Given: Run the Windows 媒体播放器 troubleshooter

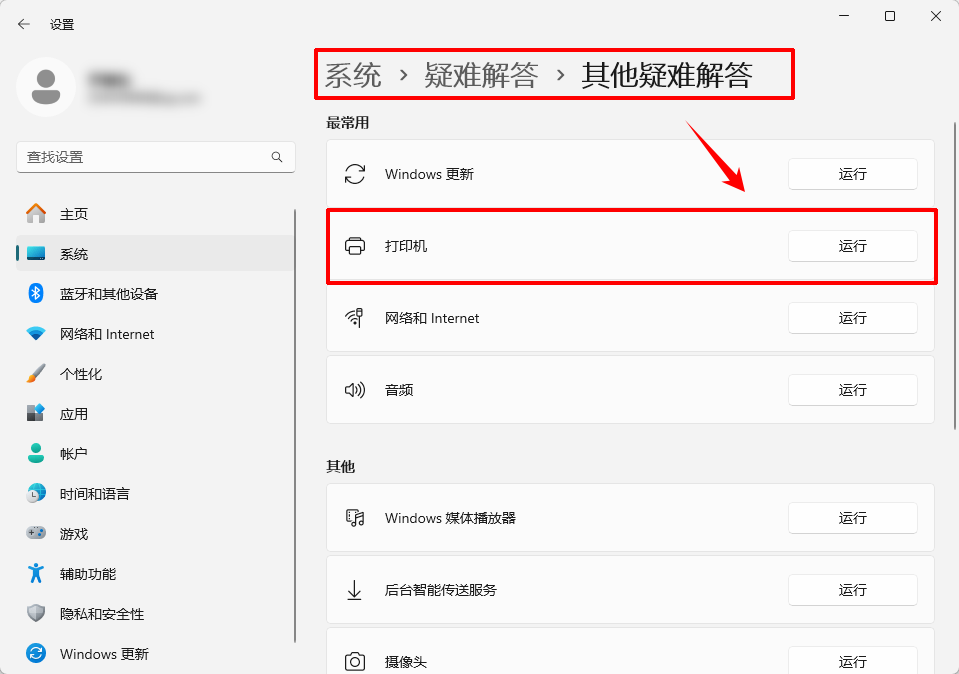Looking at the screenshot, I should tap(853, 518).
